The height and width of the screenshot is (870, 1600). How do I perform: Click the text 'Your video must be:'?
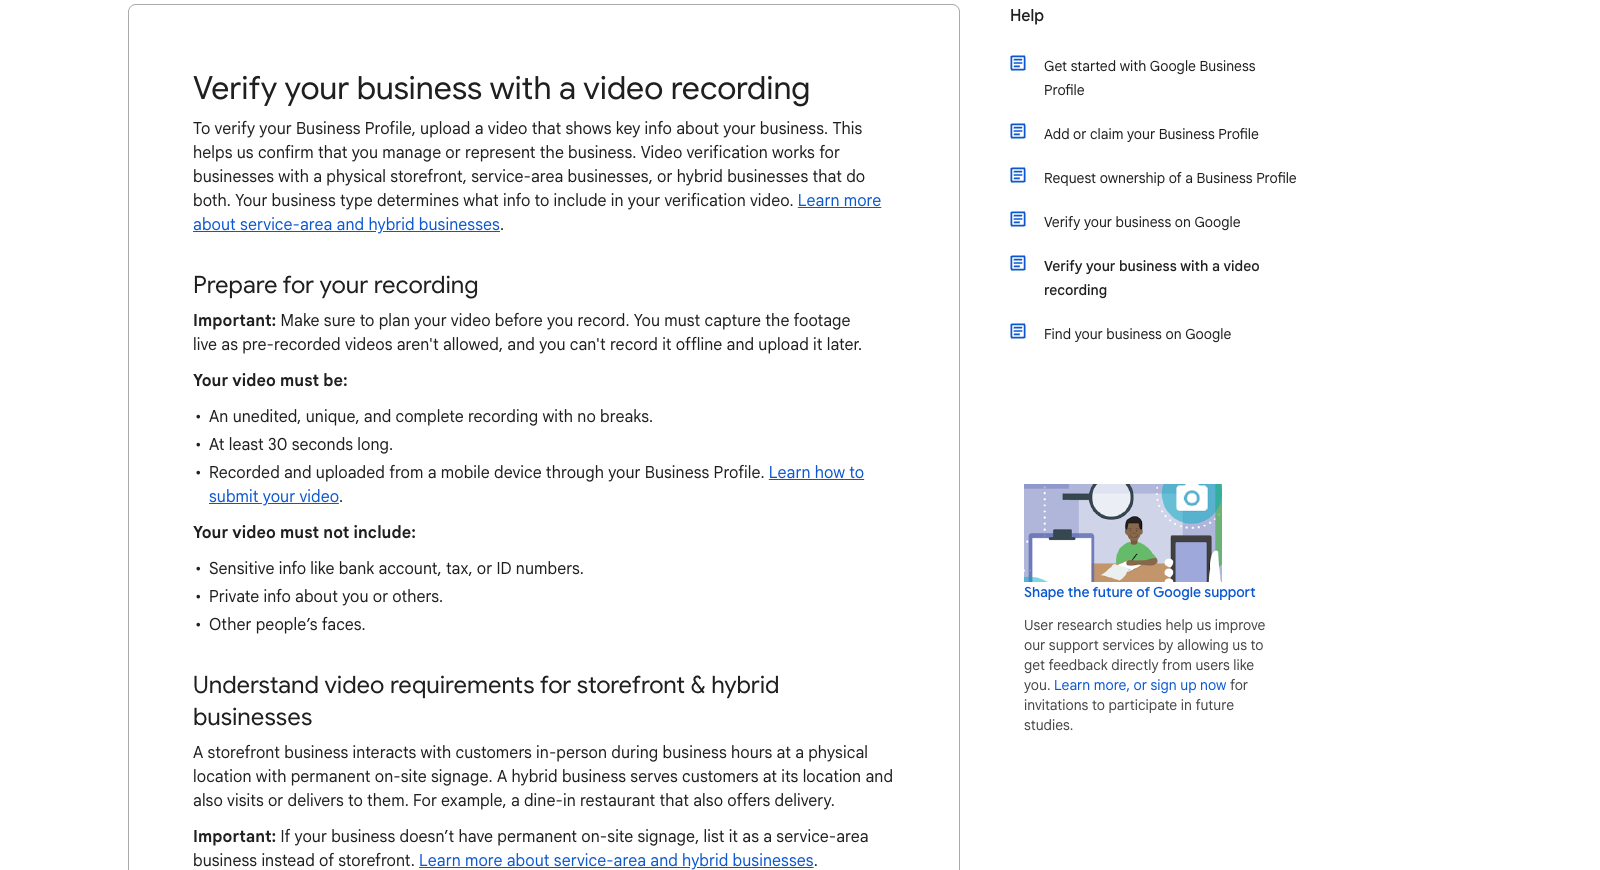click(x=270, y=380)
